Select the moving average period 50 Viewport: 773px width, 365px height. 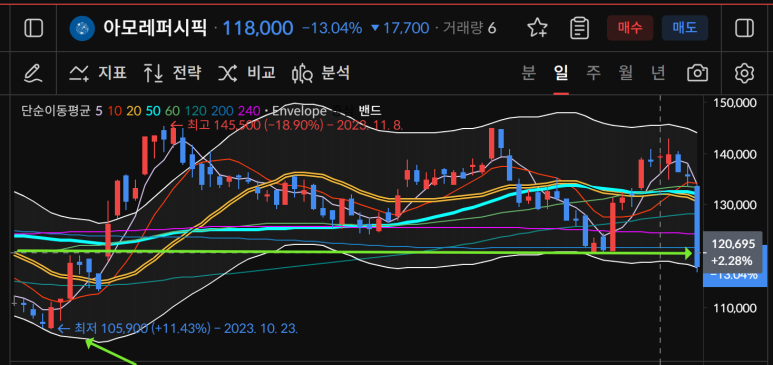click(153, 111)
